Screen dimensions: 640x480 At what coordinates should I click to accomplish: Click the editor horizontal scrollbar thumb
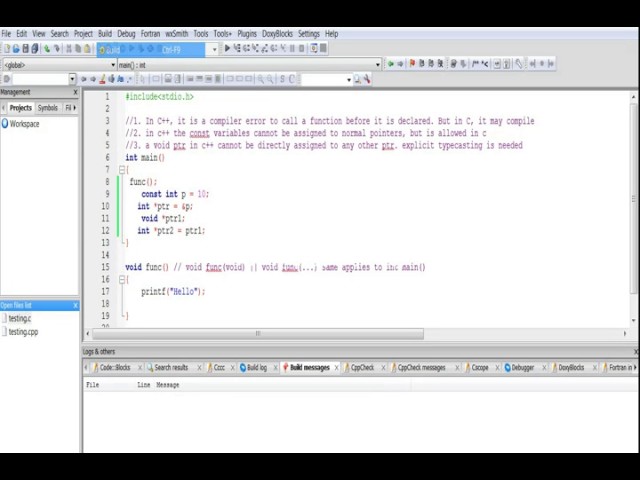click(x=258, y=333)
